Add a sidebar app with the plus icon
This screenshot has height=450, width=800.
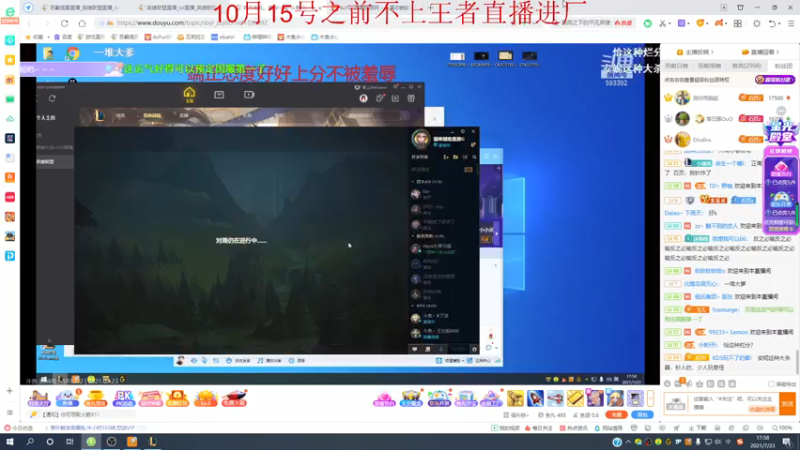click(9, 391)
